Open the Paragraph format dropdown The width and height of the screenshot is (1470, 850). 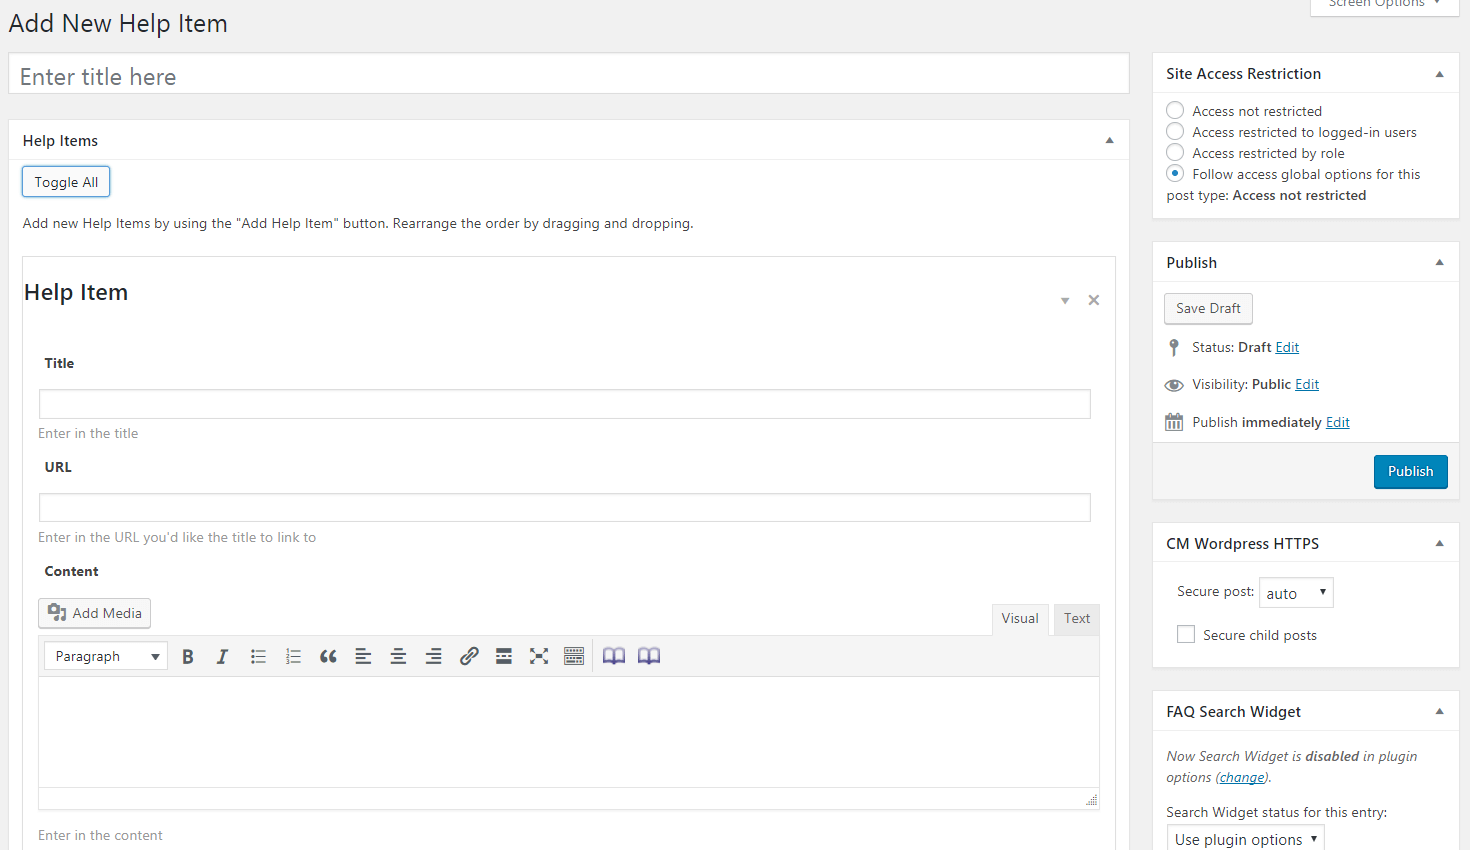point(106,657)
